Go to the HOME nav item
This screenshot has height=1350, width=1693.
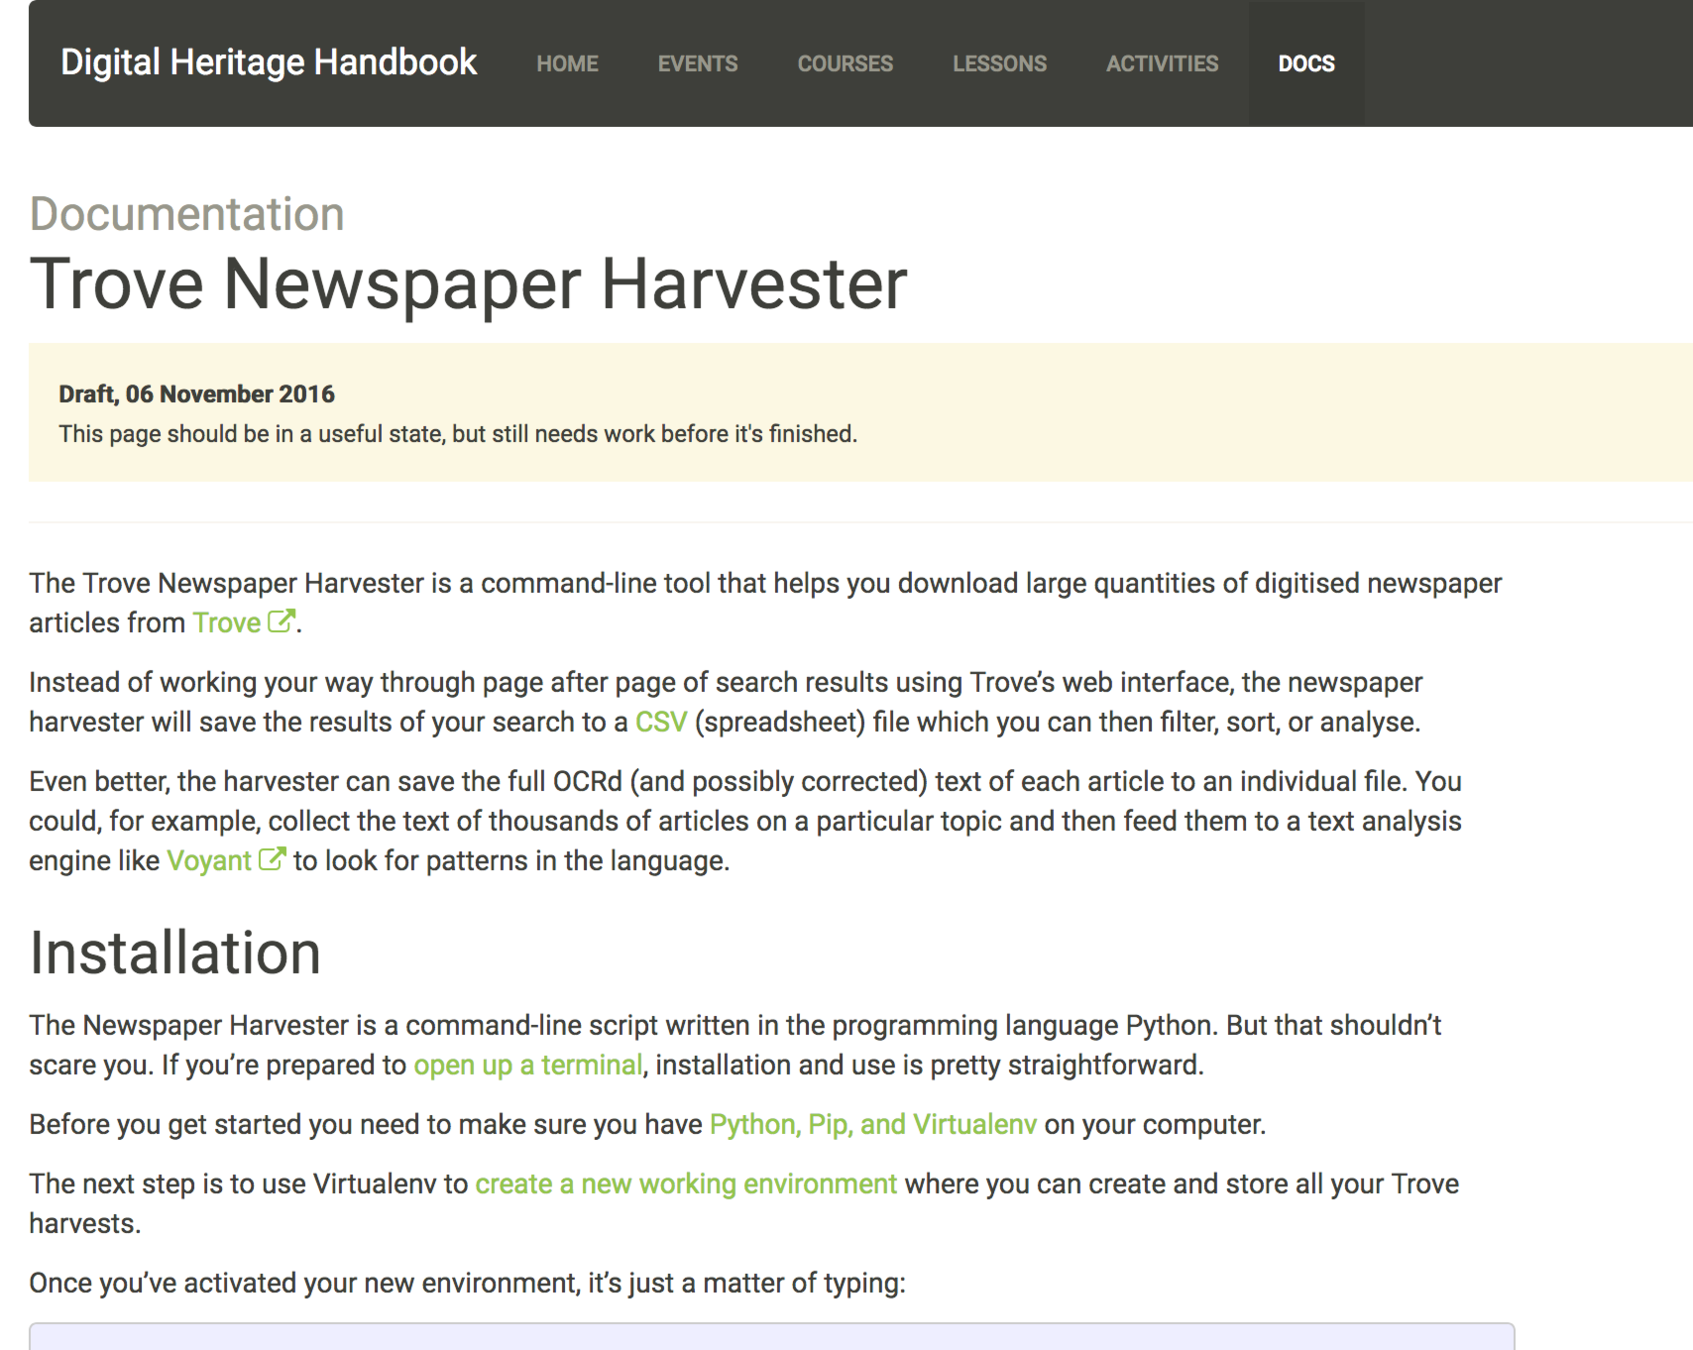(x=567, y=64)
